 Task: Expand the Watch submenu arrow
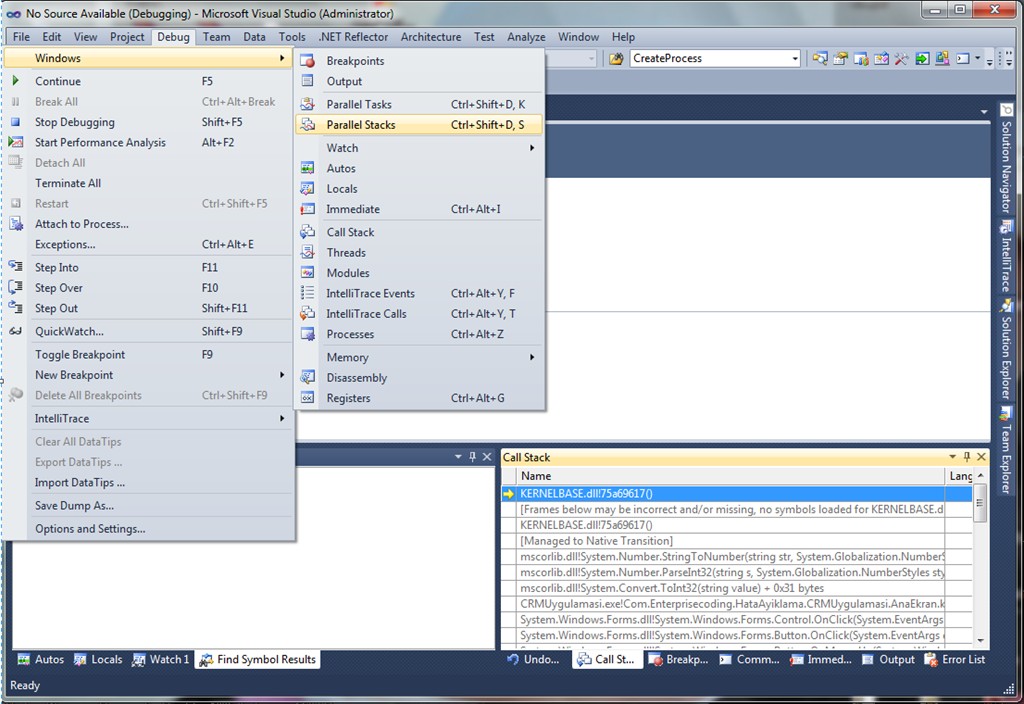pyautogui.click(x=532, y=148)
